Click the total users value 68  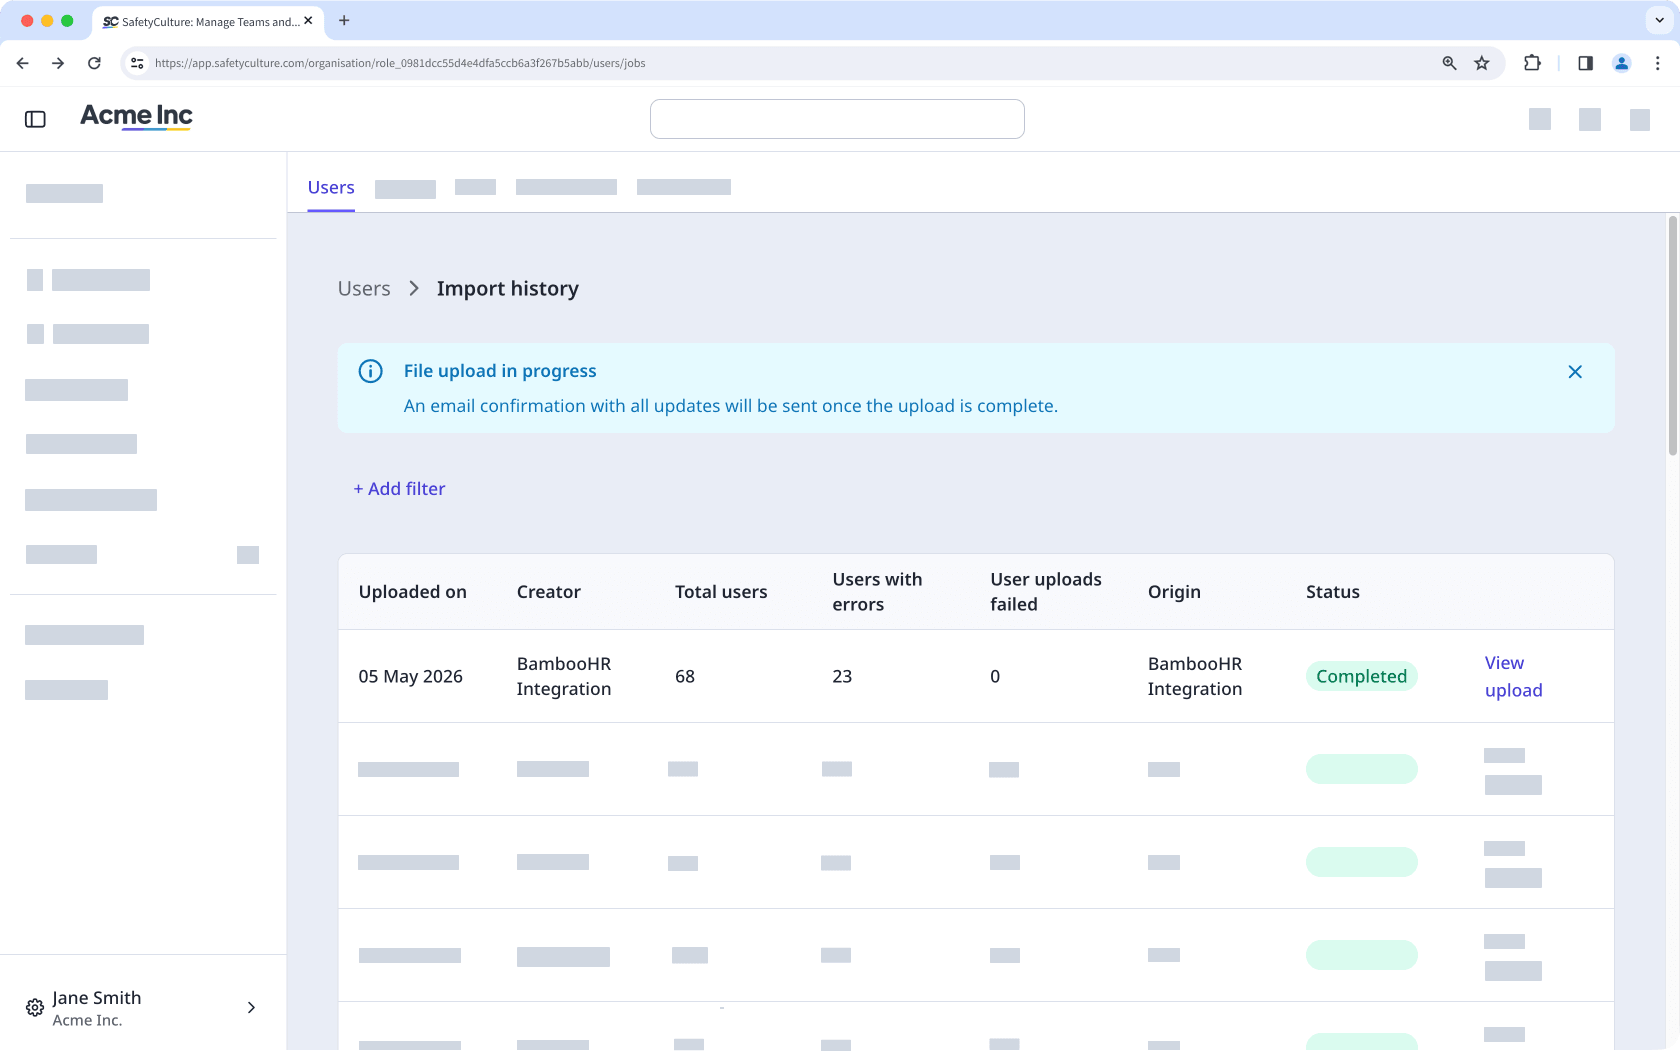(685, 677)
